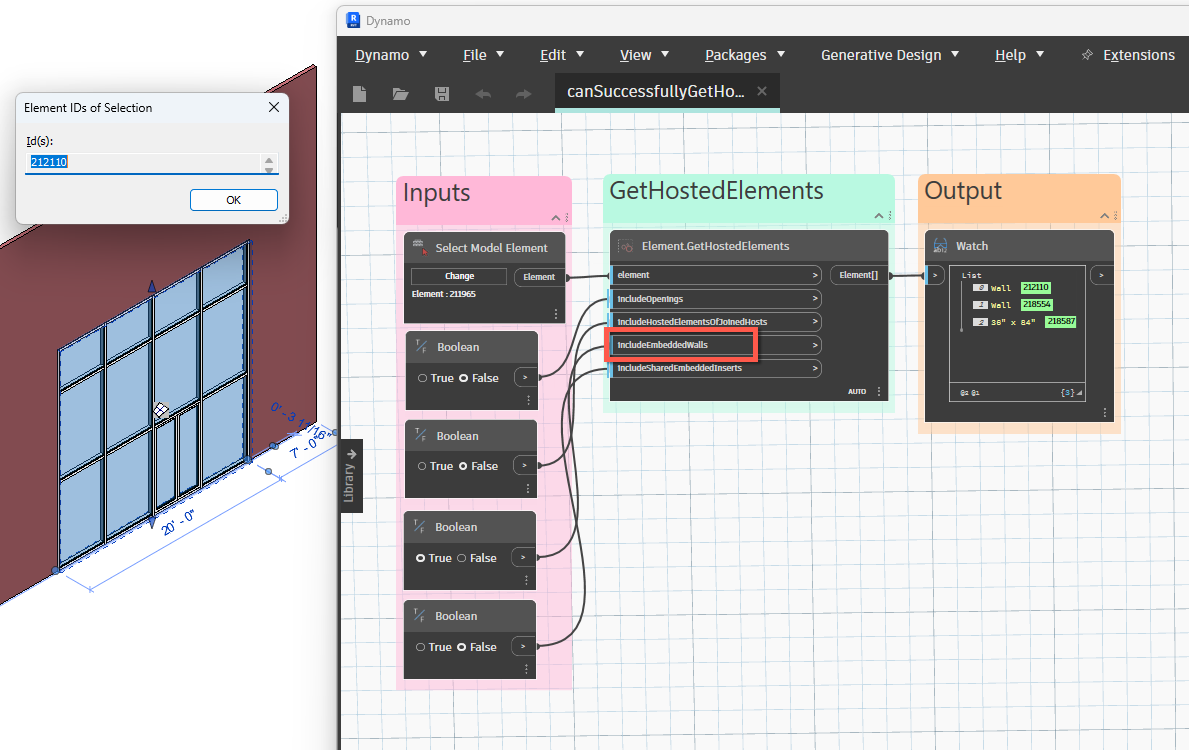Open the Watch node's three-dot menu
Image resolution: width=1189 pixels, height=750 pixels.
1105,413
